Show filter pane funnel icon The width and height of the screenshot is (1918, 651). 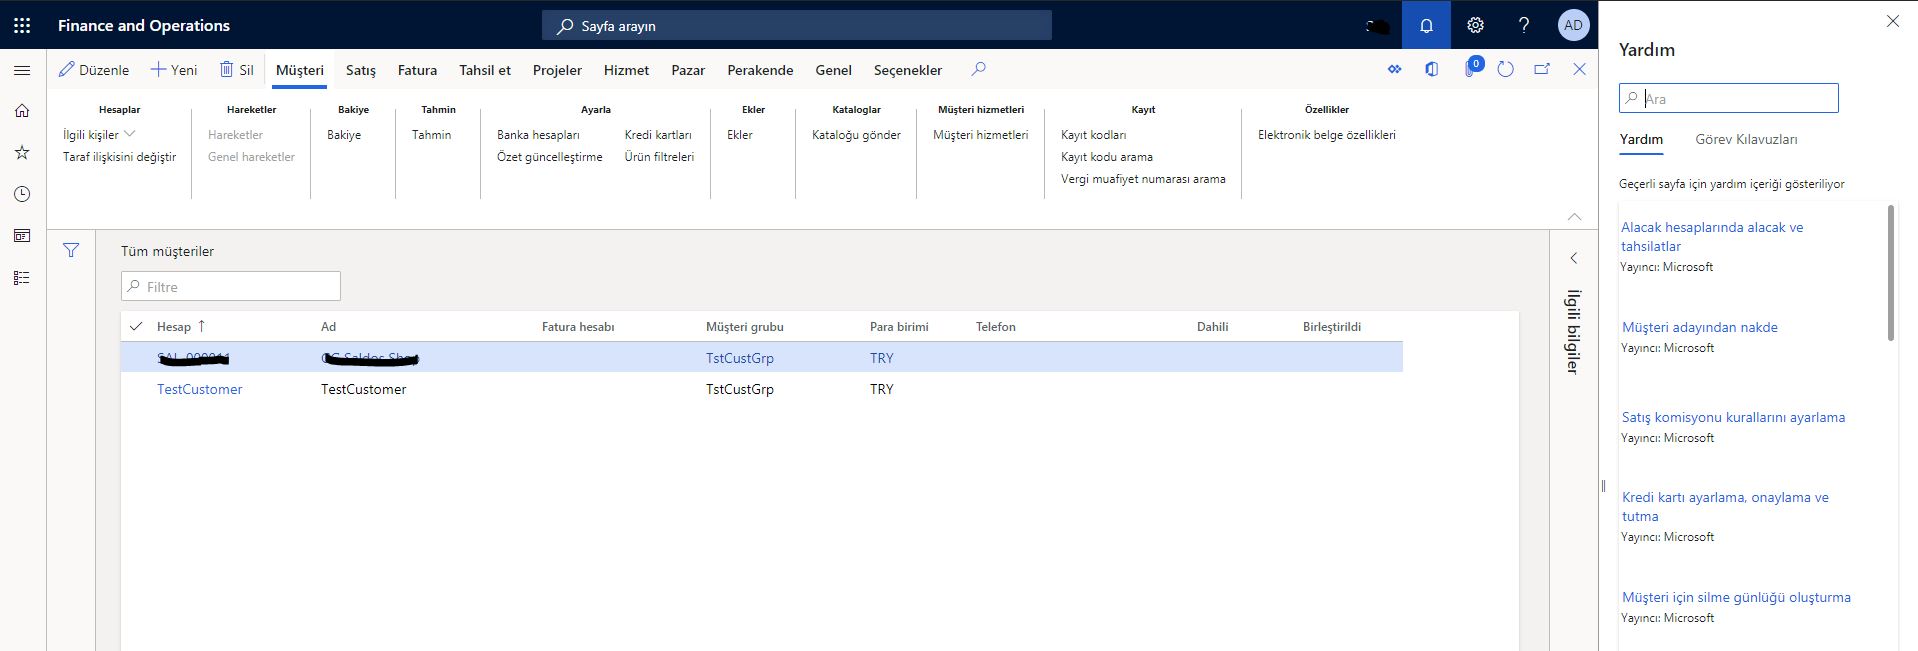tap(71, 250)
